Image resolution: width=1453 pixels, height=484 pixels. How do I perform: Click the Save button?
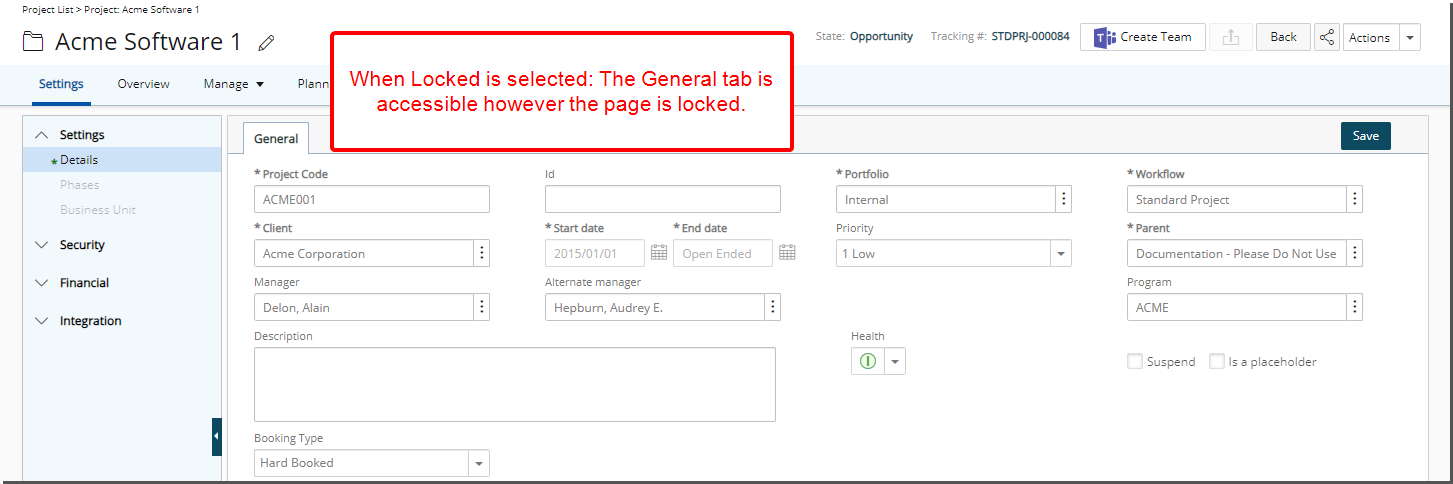point(1365,136)
